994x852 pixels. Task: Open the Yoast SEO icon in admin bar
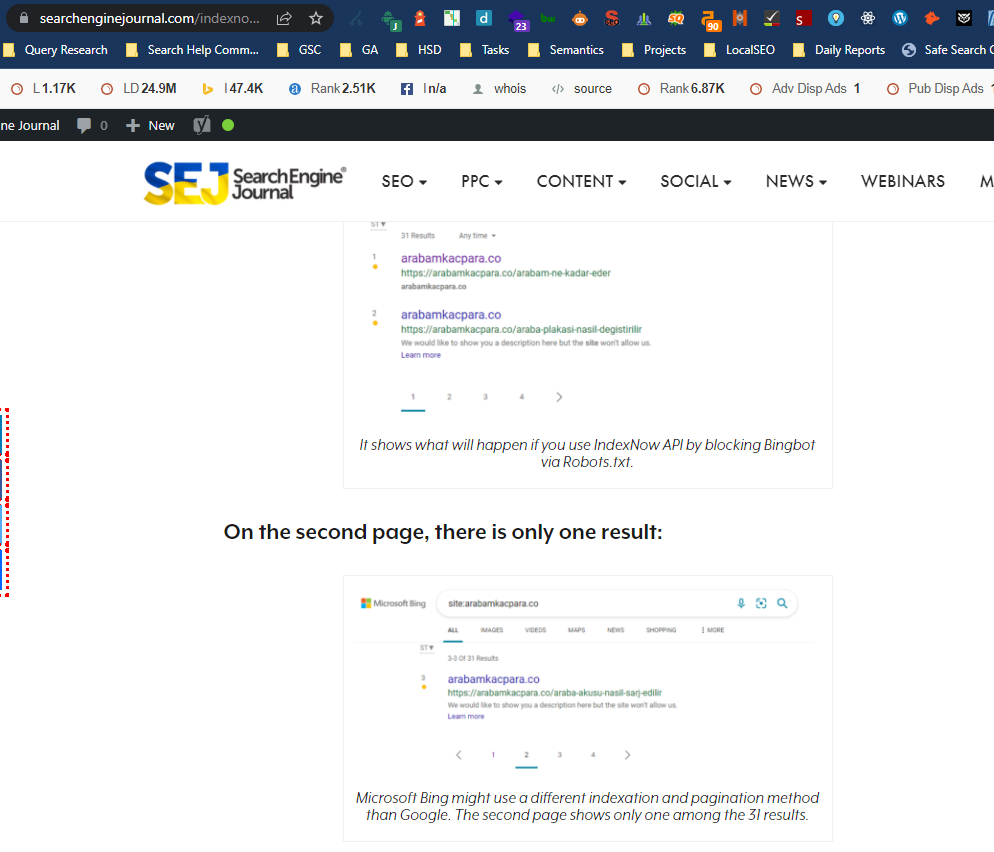pos(202,125)
